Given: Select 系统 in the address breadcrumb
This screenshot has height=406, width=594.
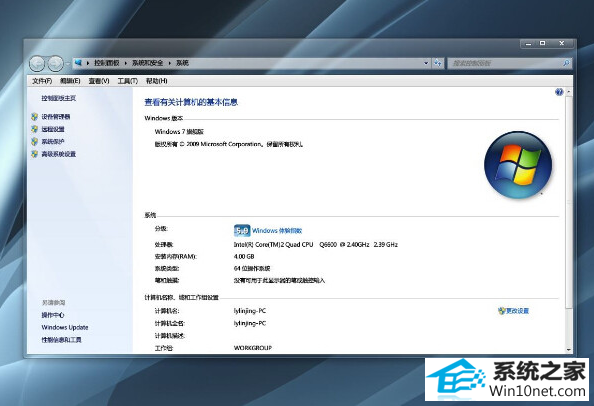Looking at the screenshot, I should click(182, 63).
